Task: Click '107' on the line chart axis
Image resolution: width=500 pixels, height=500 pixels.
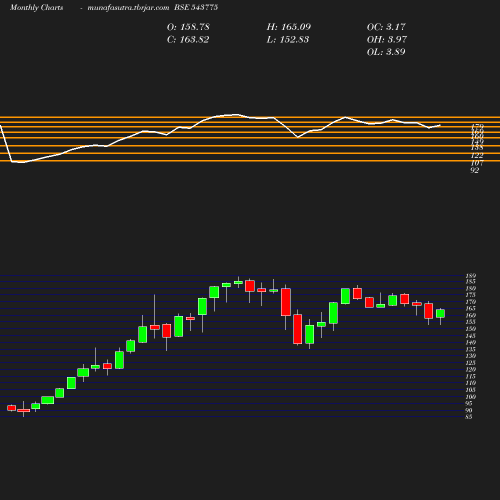Action: coord(477,163)
